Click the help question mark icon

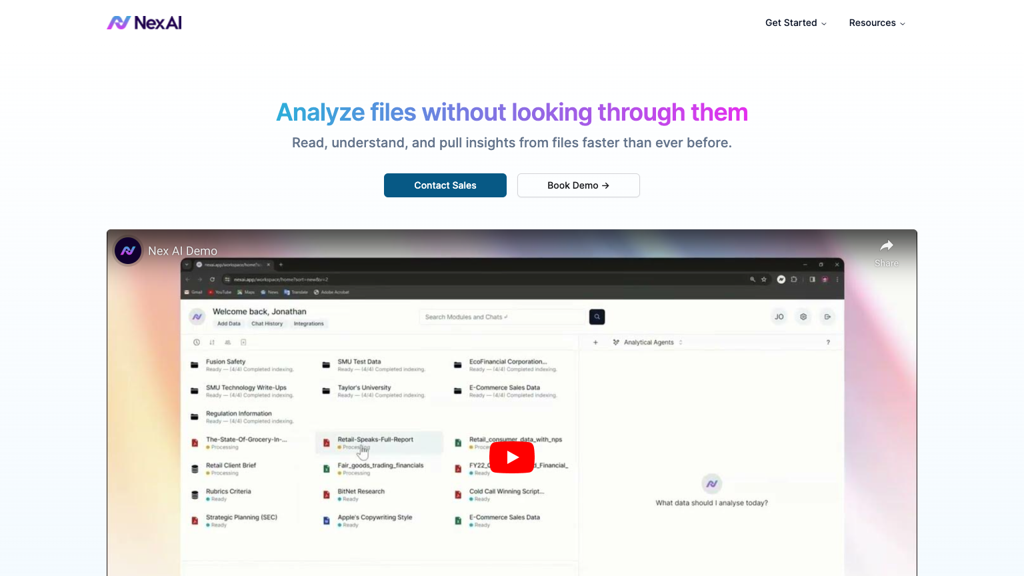point(828,343)
